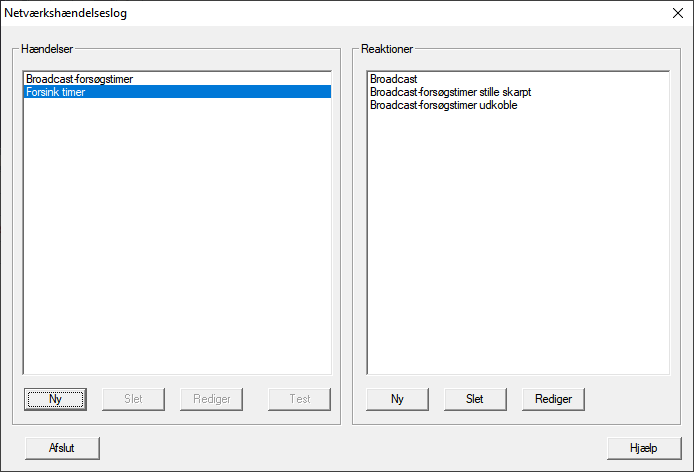The width and height of the screenshot is (694, 472).
Task: Delete reaction using 'Slet' under Reaktioner
Action: 475,399
